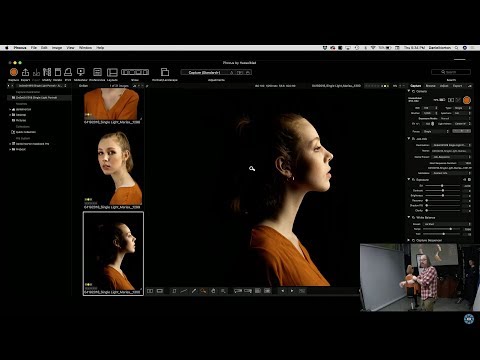The width and height of the screenshot is (480, 360).
Task: Click the Search field in the toolbar
Action: pos(451,72)
